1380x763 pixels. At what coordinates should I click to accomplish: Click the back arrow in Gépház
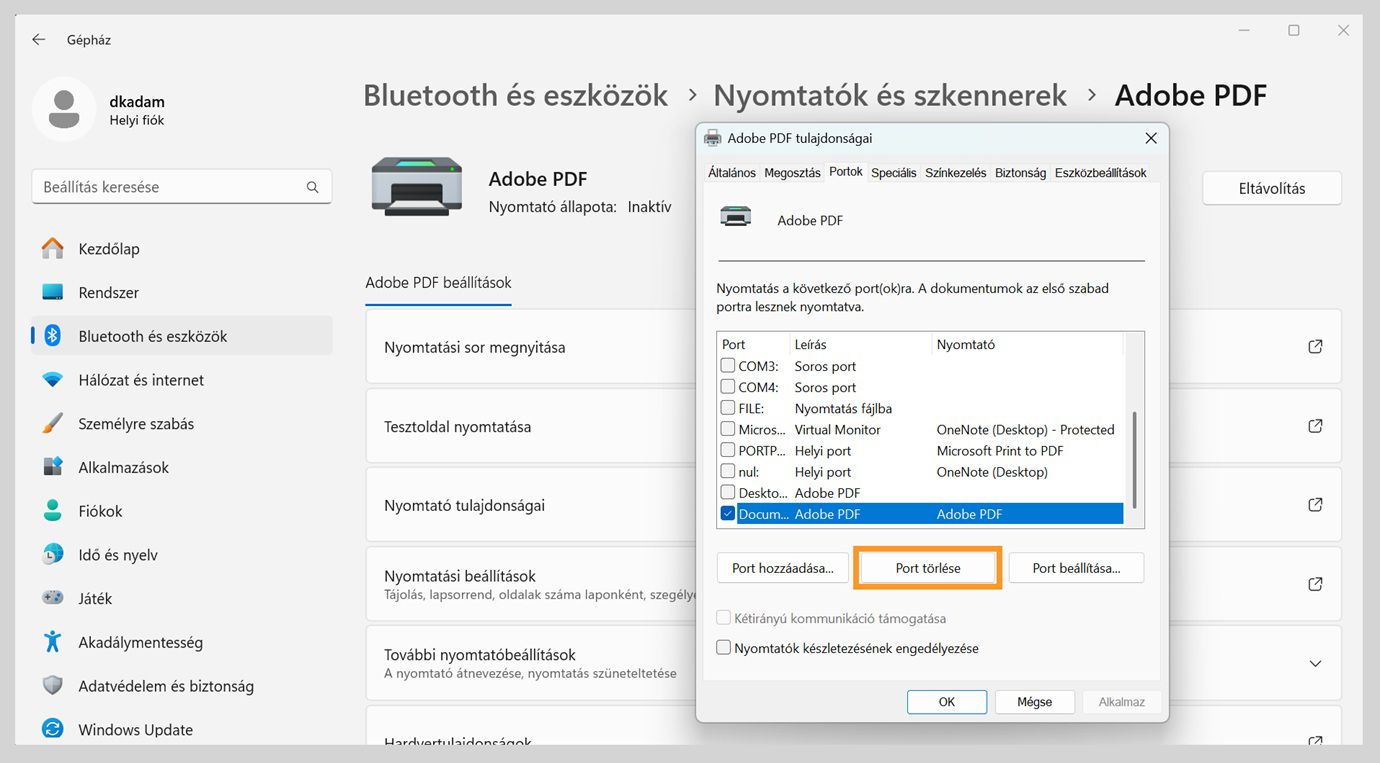pyautogui.click(x=38, y=39)
